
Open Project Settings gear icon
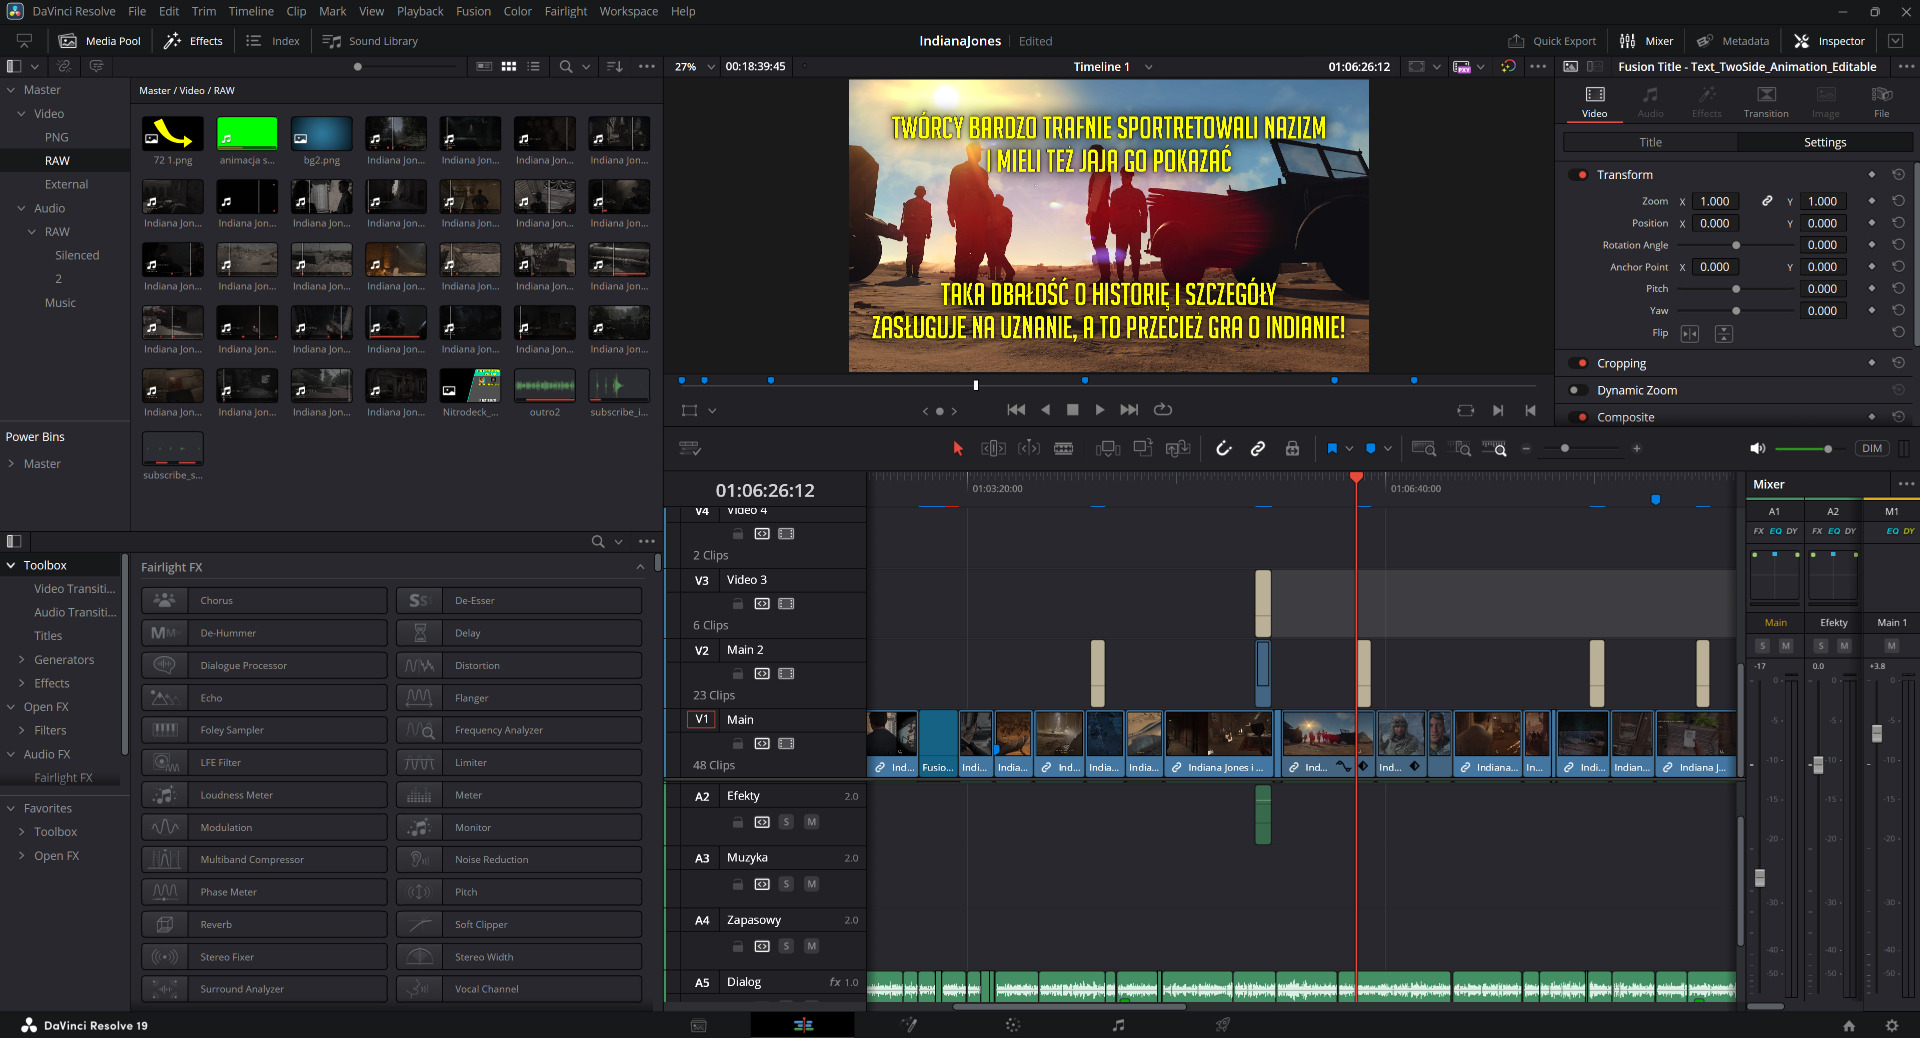pyautogui.click(x=1891, y=1025)
